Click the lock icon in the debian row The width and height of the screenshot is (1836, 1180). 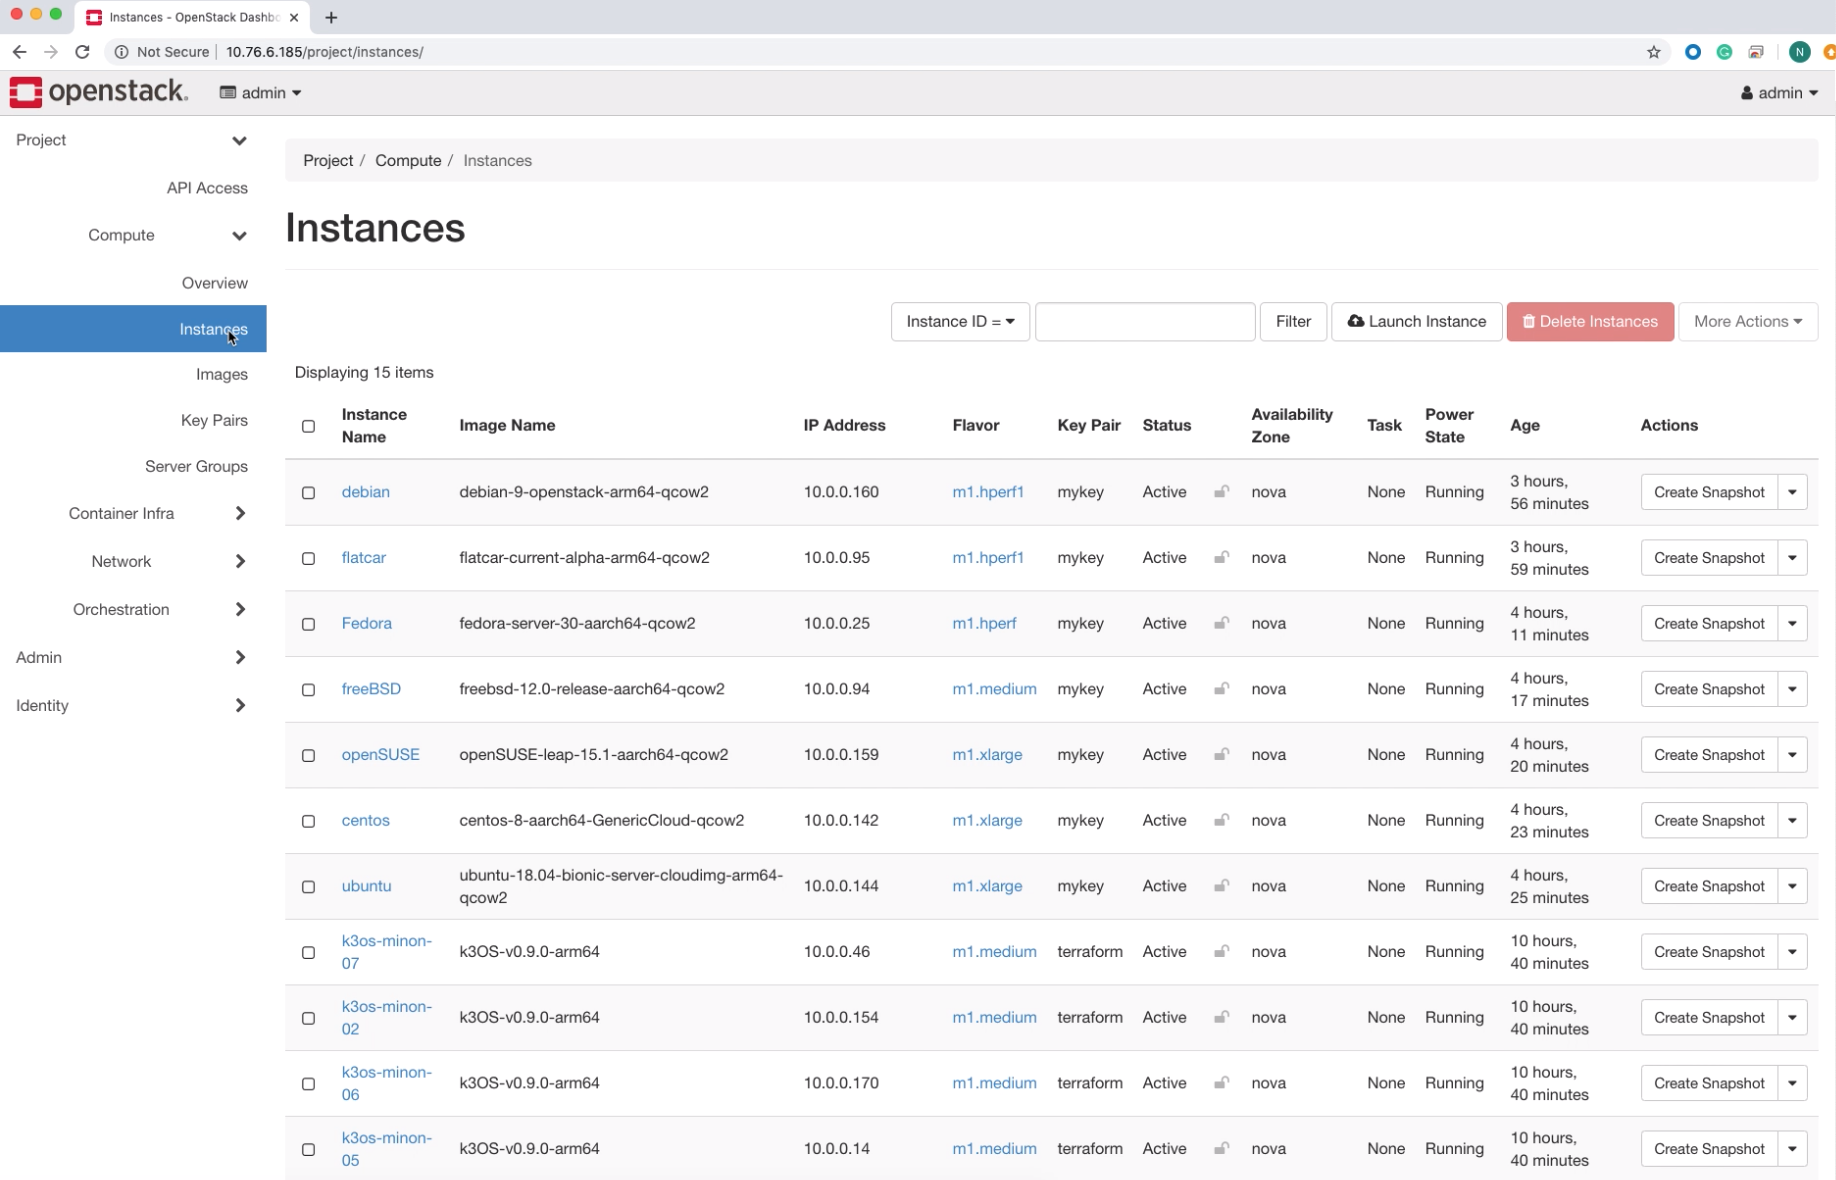pos(1221,492)
